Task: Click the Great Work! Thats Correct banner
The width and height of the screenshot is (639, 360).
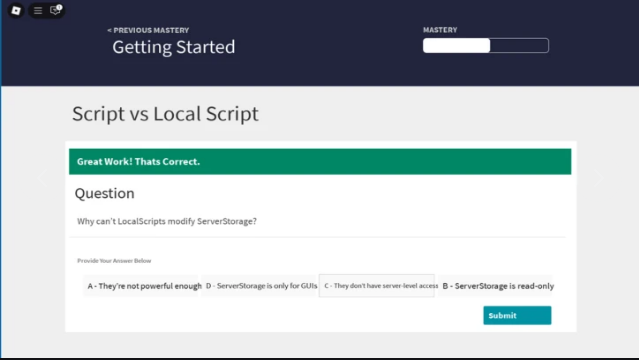Action: coord(320,161)
